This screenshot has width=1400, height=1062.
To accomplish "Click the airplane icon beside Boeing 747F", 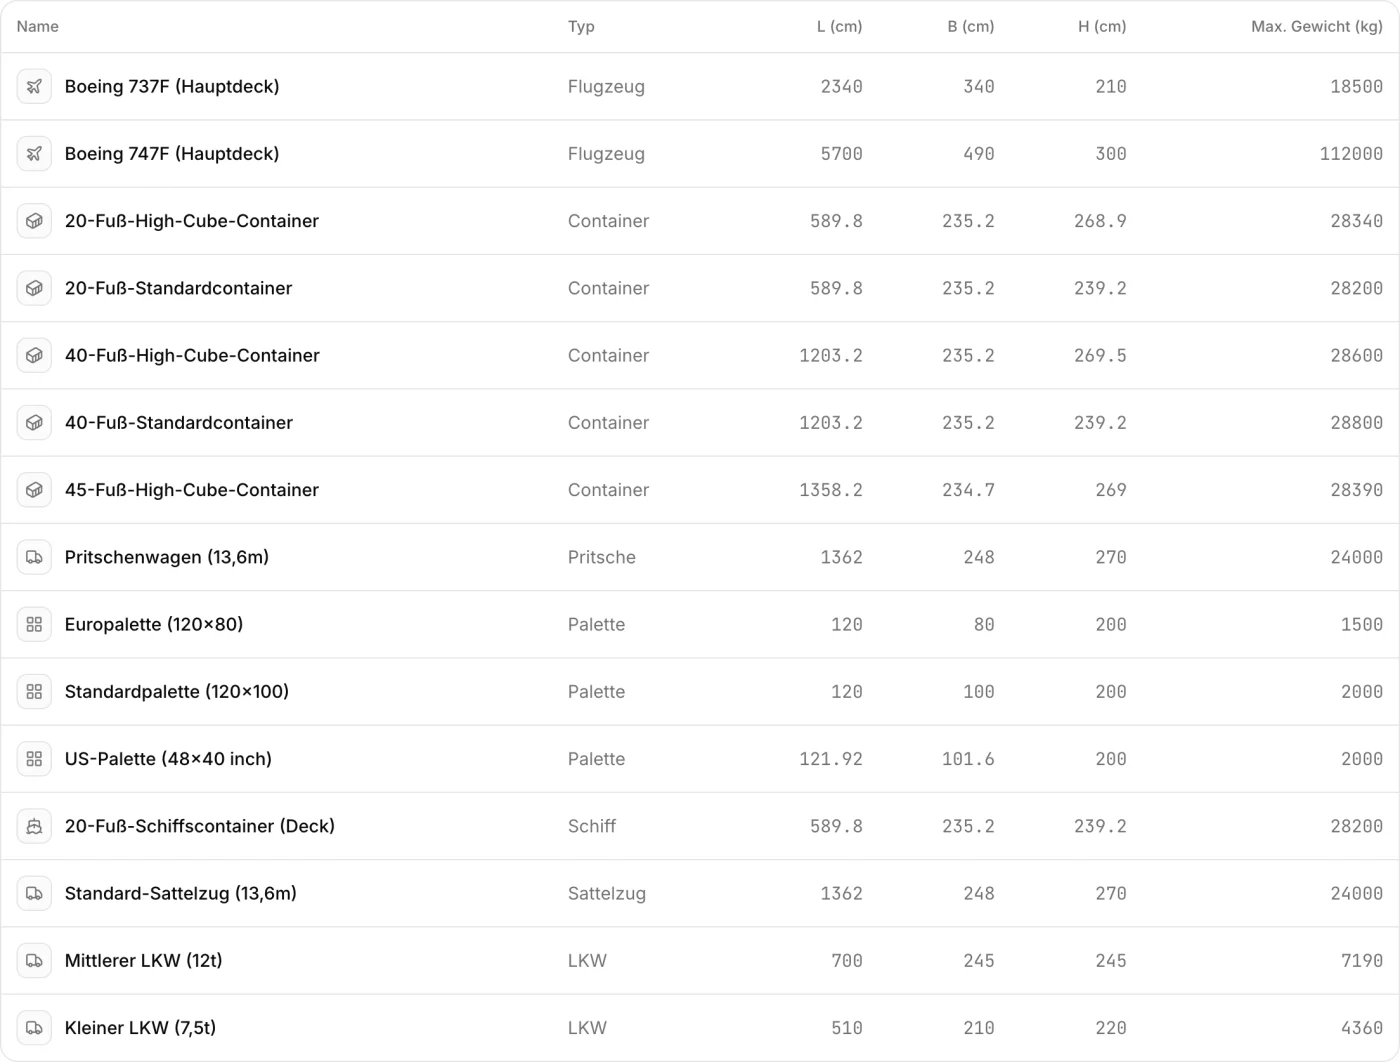I will tap(34, 153).
